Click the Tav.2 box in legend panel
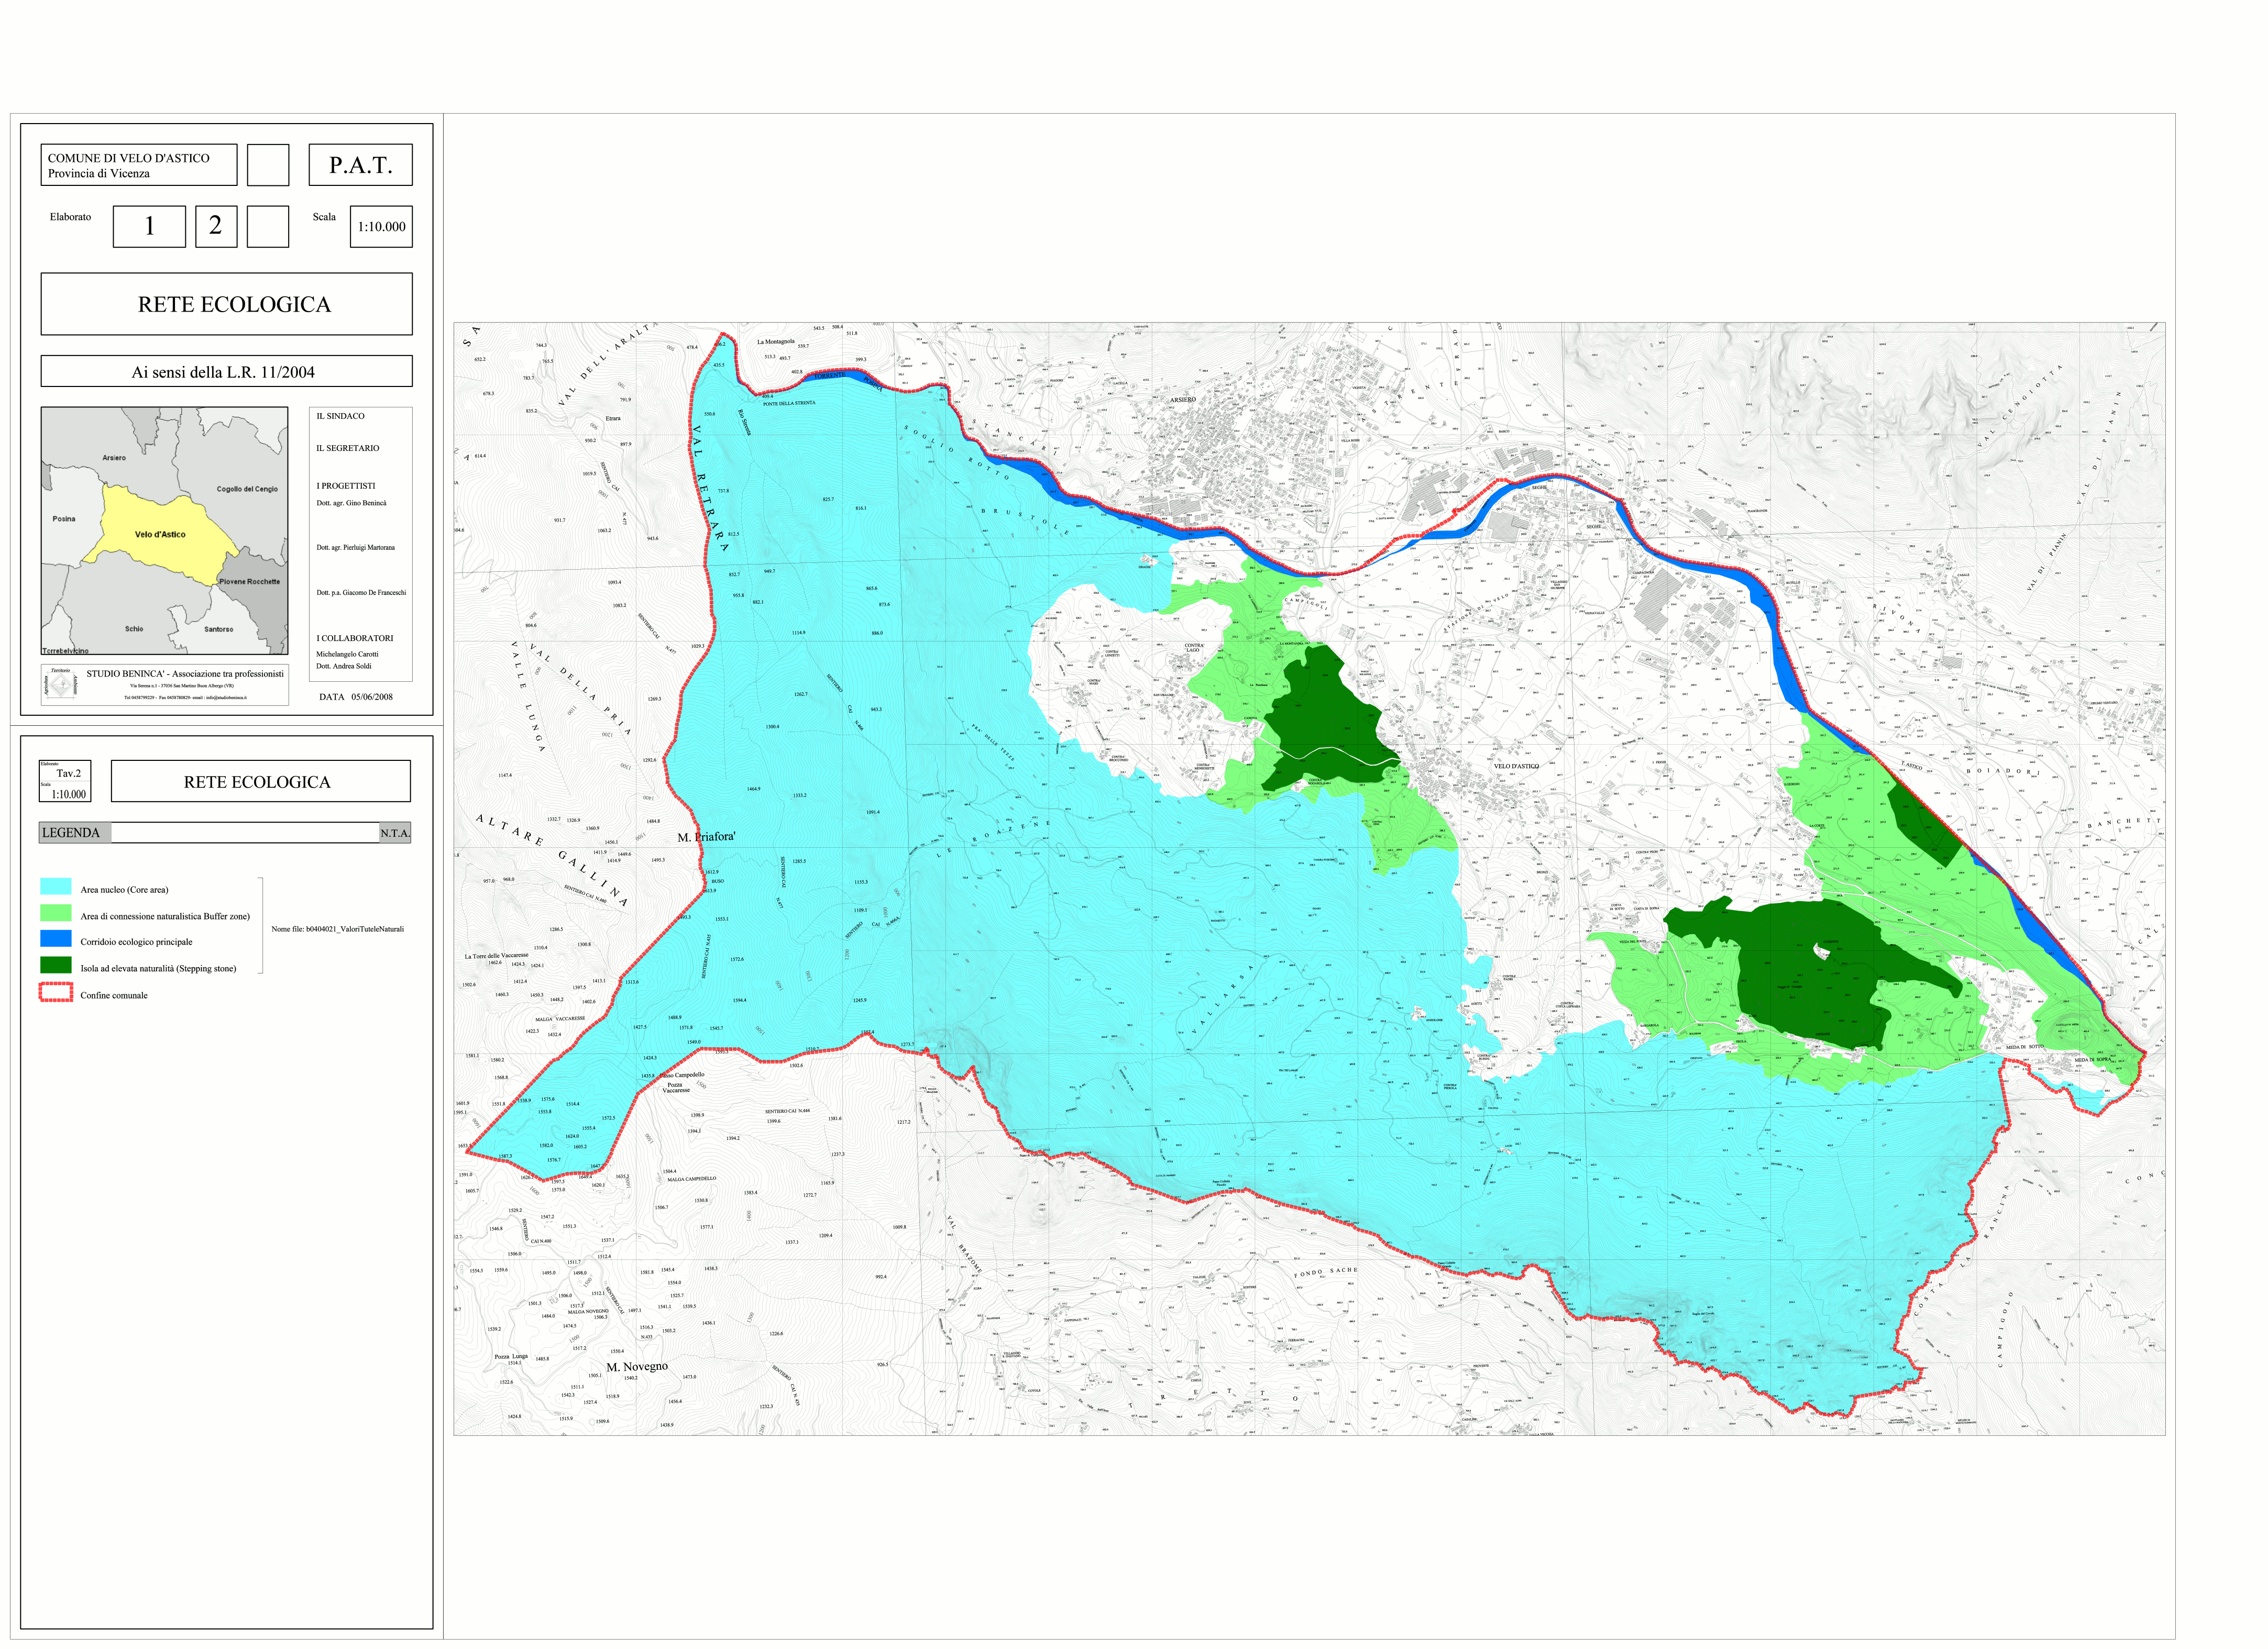Screen dimensions: 2268x1649 coord(68,773)
